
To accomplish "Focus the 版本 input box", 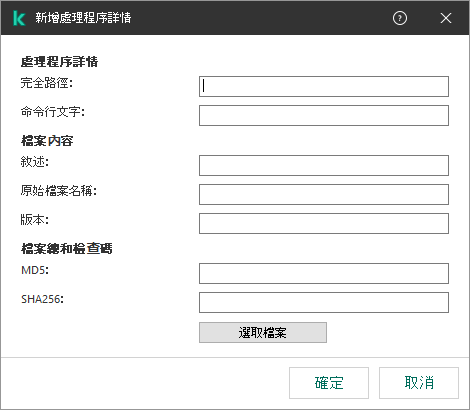I will (x=324, y=223).
